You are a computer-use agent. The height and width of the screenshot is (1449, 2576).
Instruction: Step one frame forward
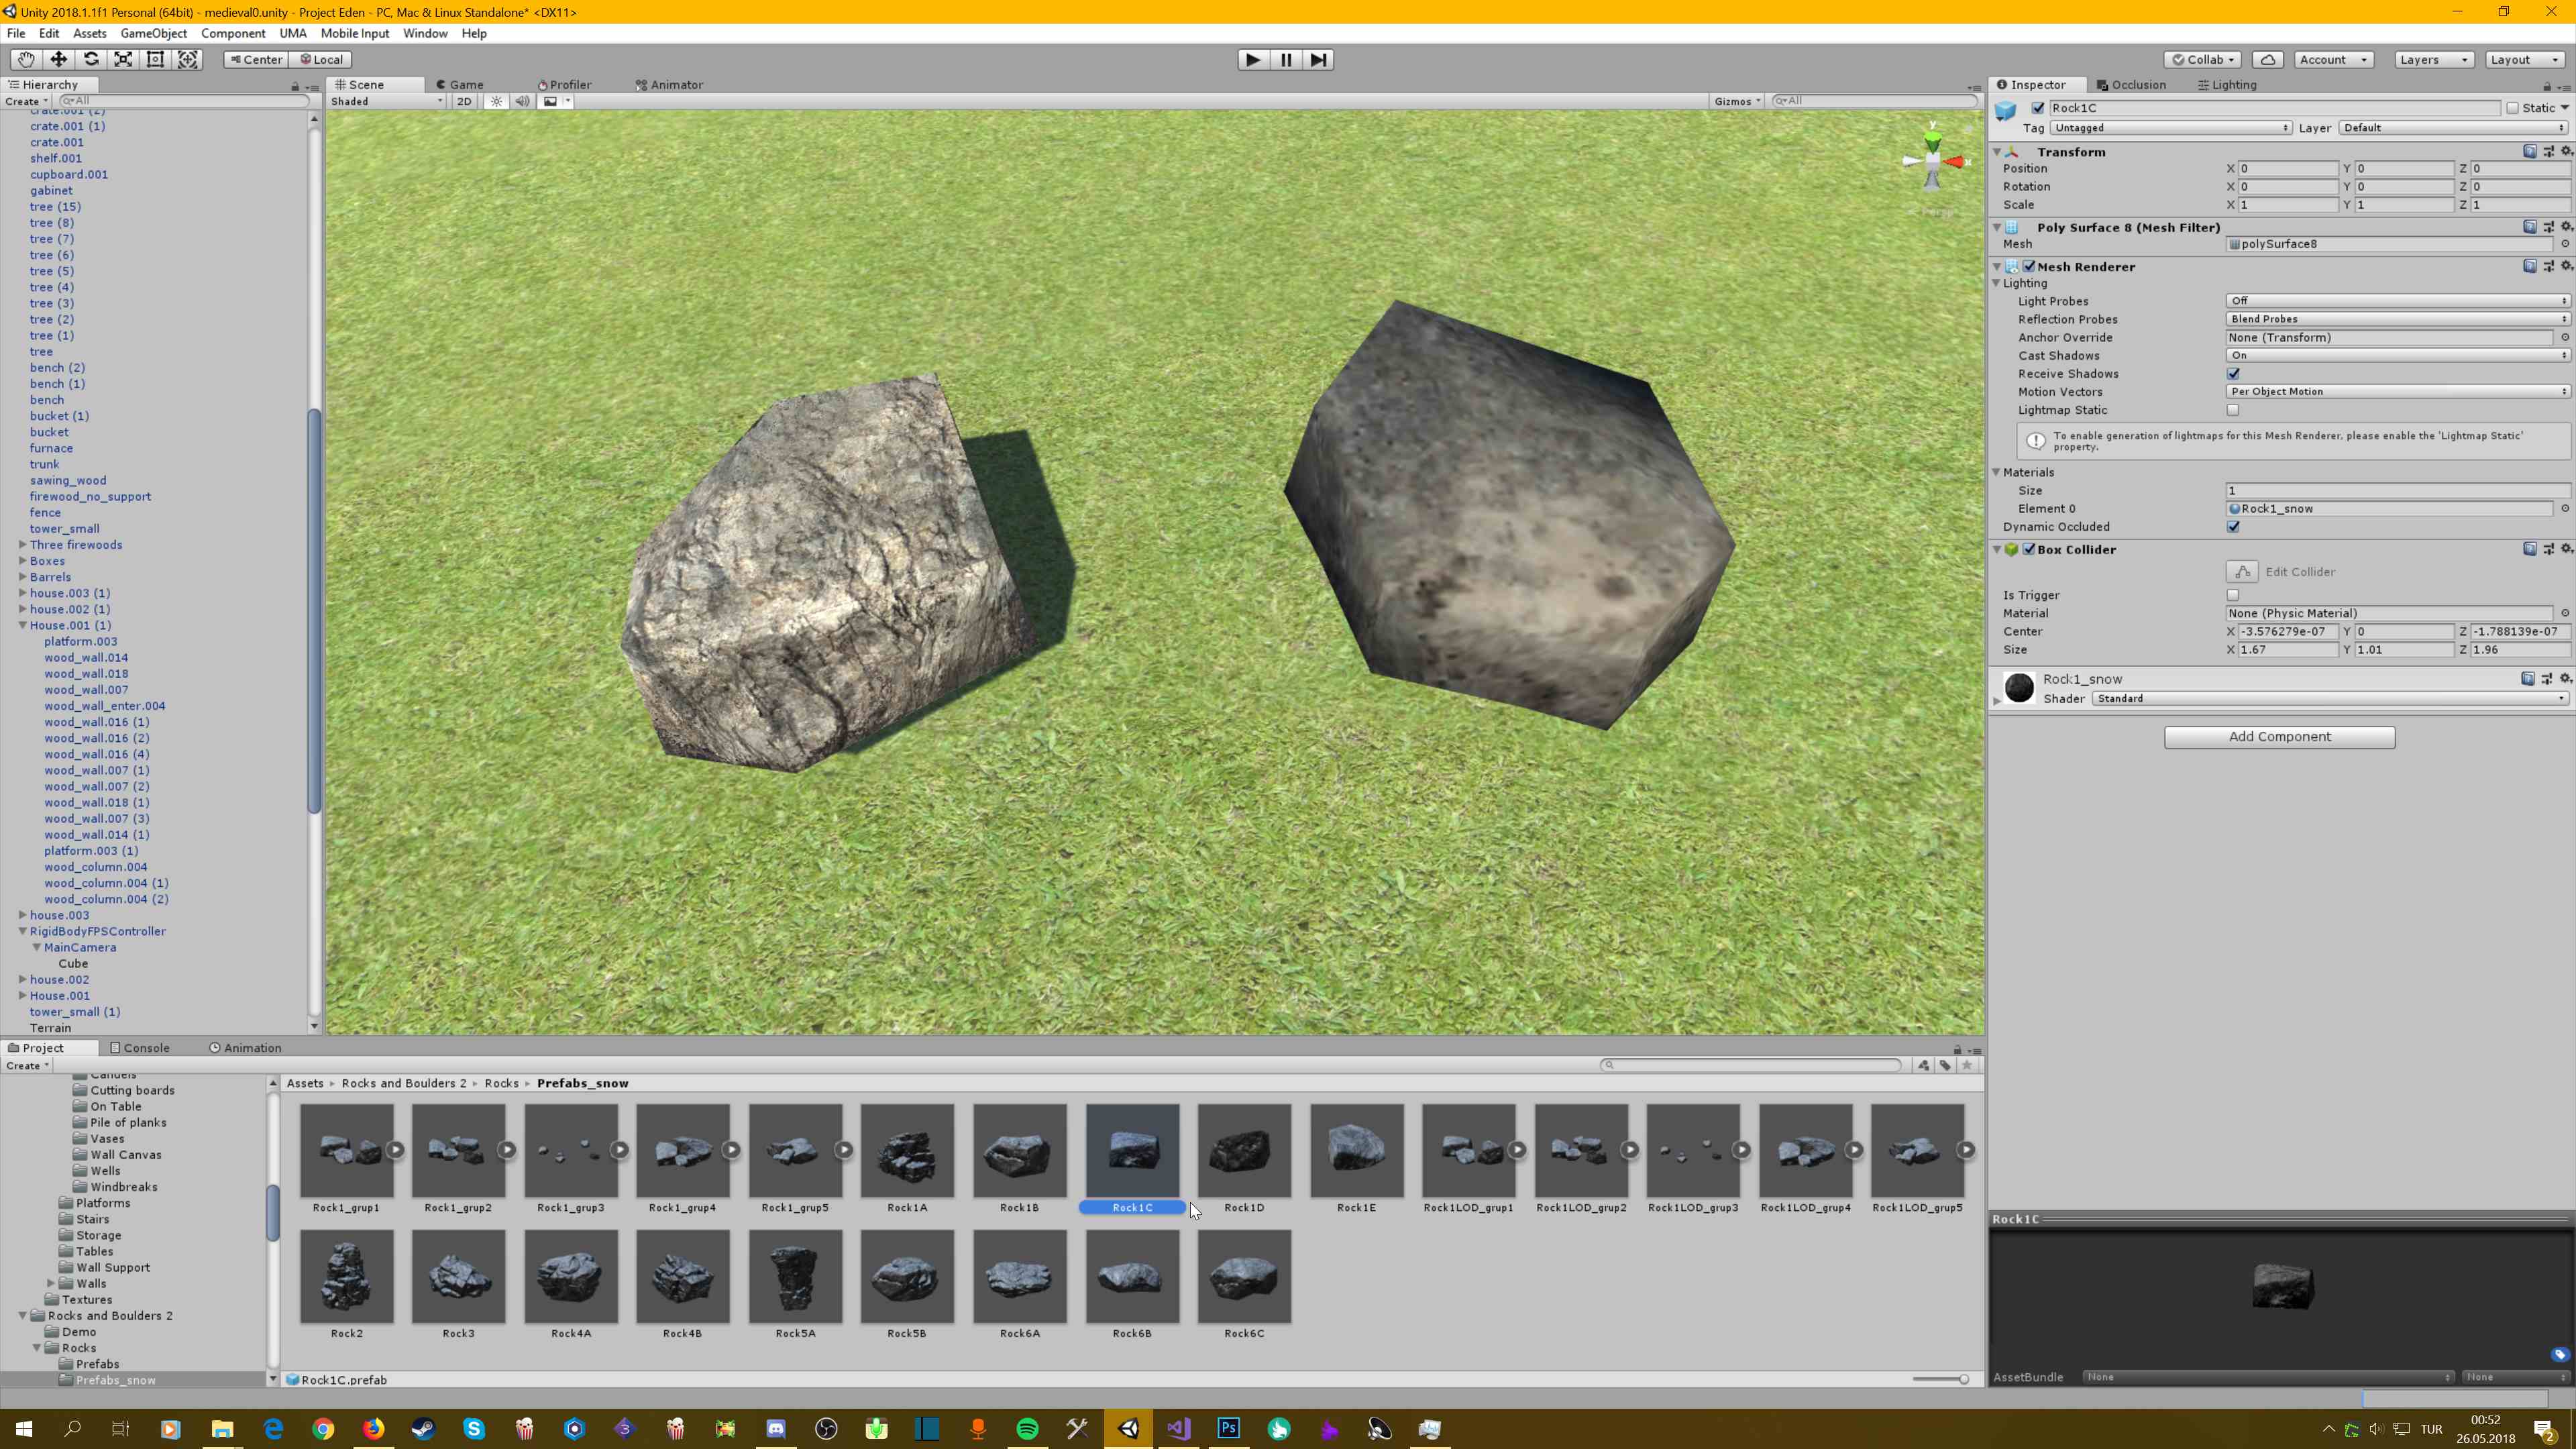1318,59
